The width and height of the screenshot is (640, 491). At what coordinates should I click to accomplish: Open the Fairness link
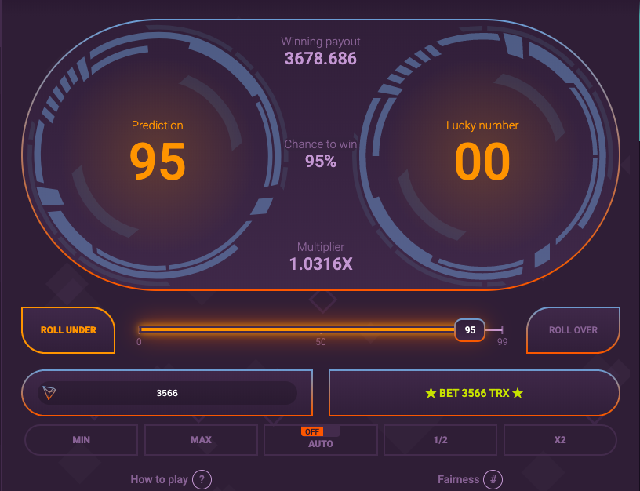pos(458,479)
